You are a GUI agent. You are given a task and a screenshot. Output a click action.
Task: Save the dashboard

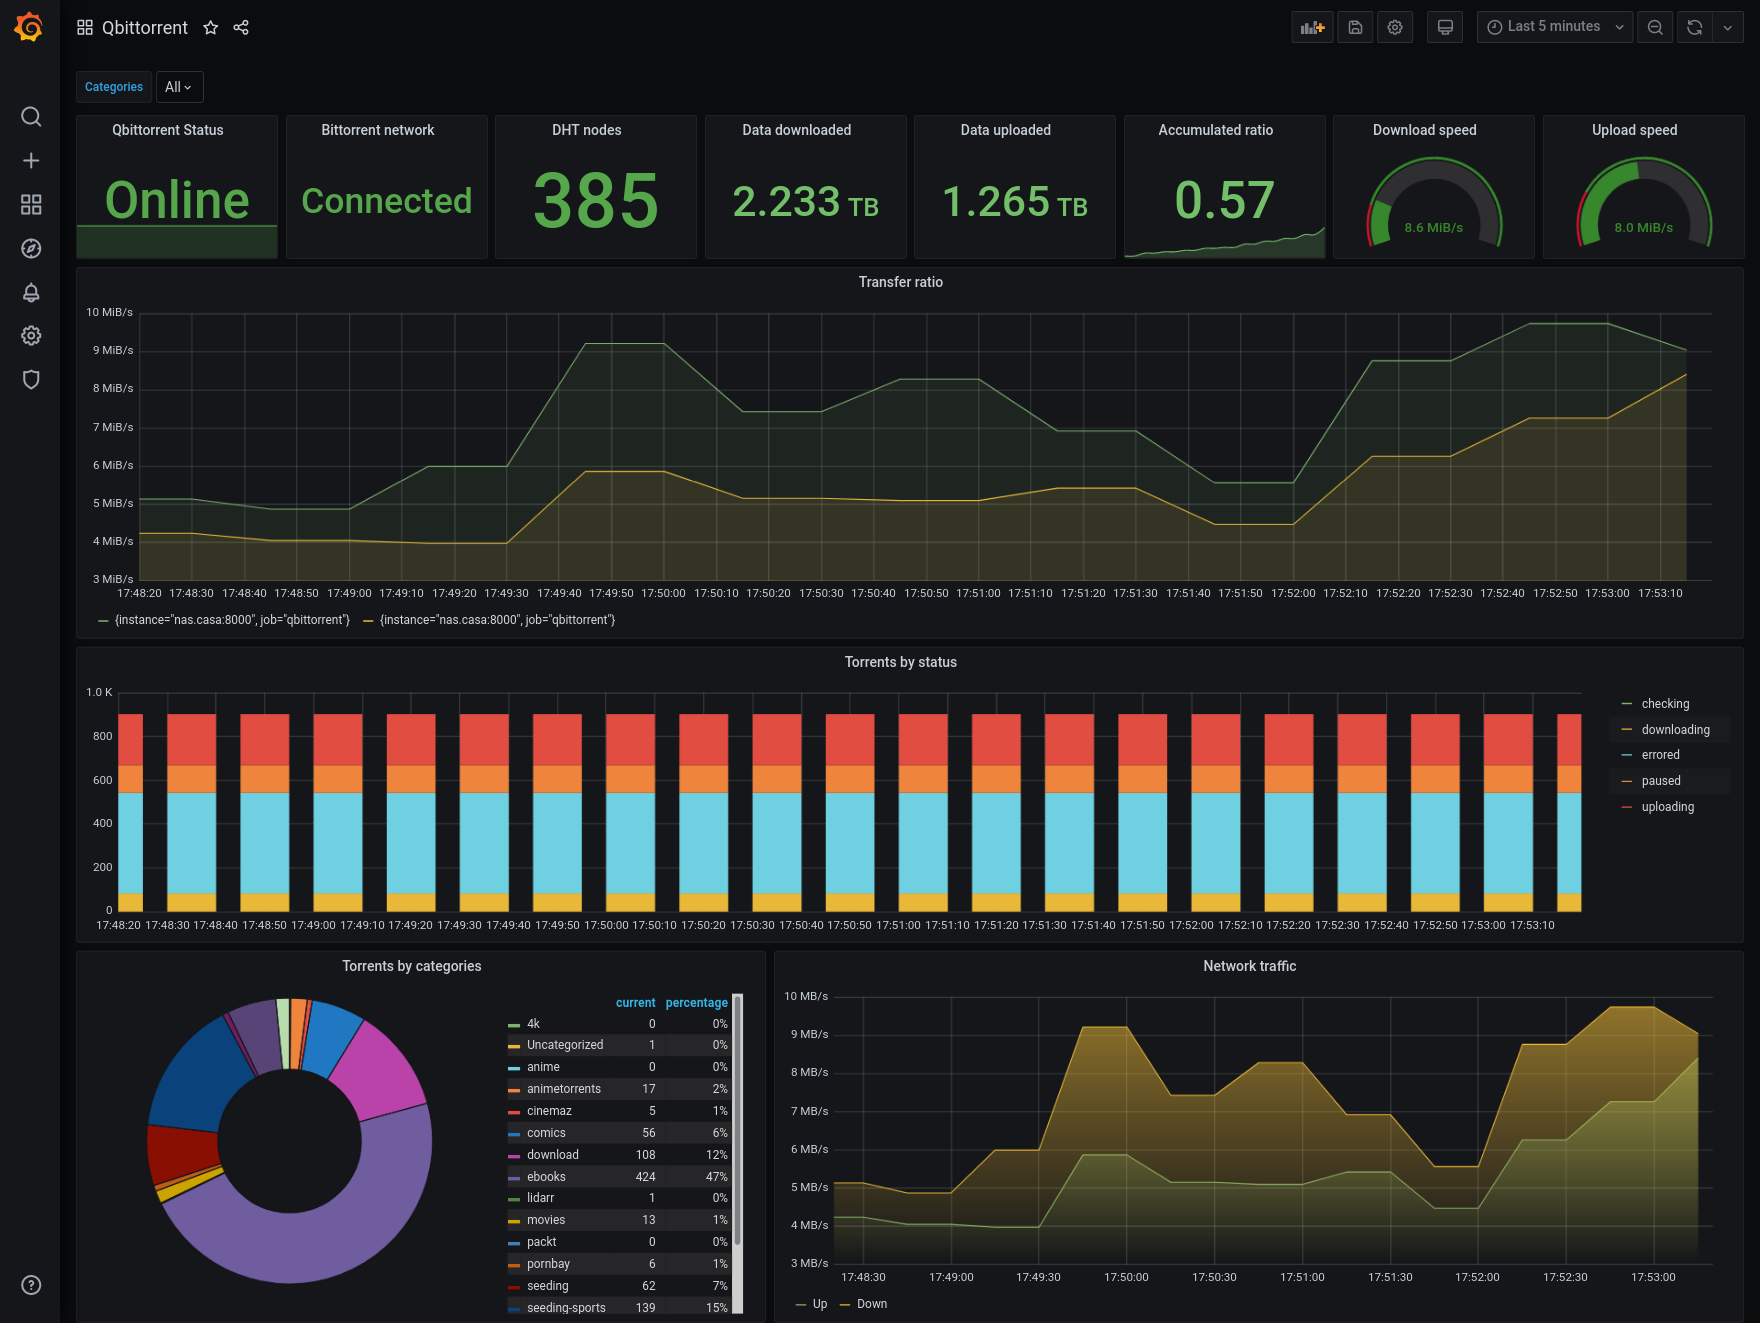1355,27
